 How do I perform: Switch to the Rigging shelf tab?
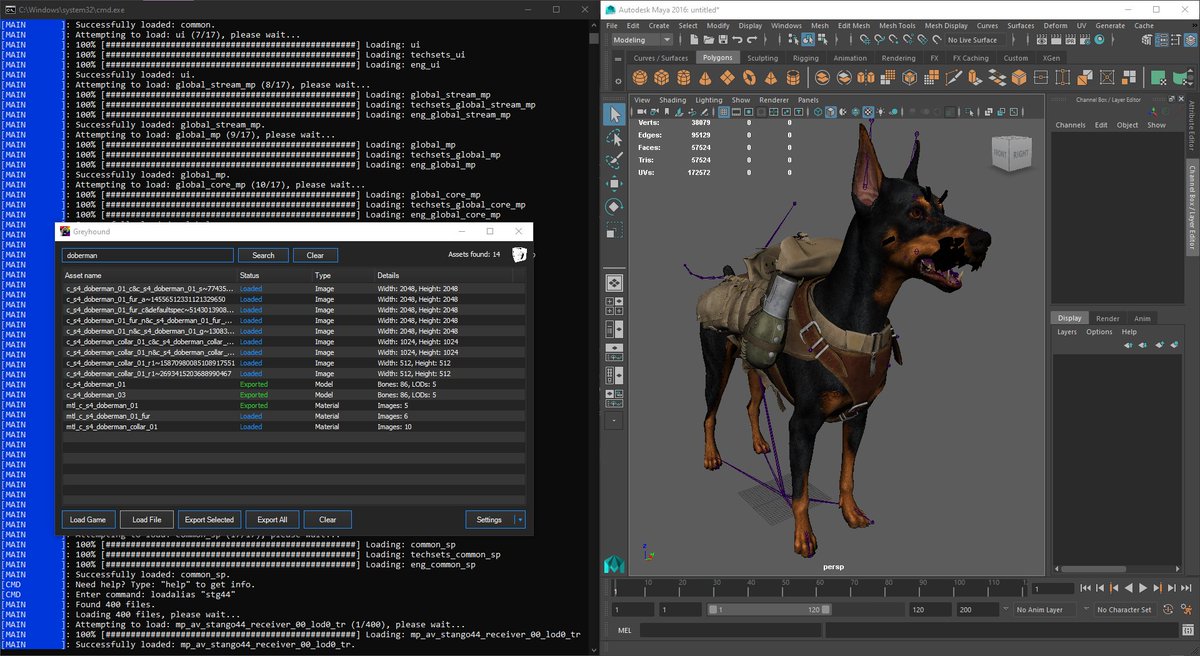[805, 58]
